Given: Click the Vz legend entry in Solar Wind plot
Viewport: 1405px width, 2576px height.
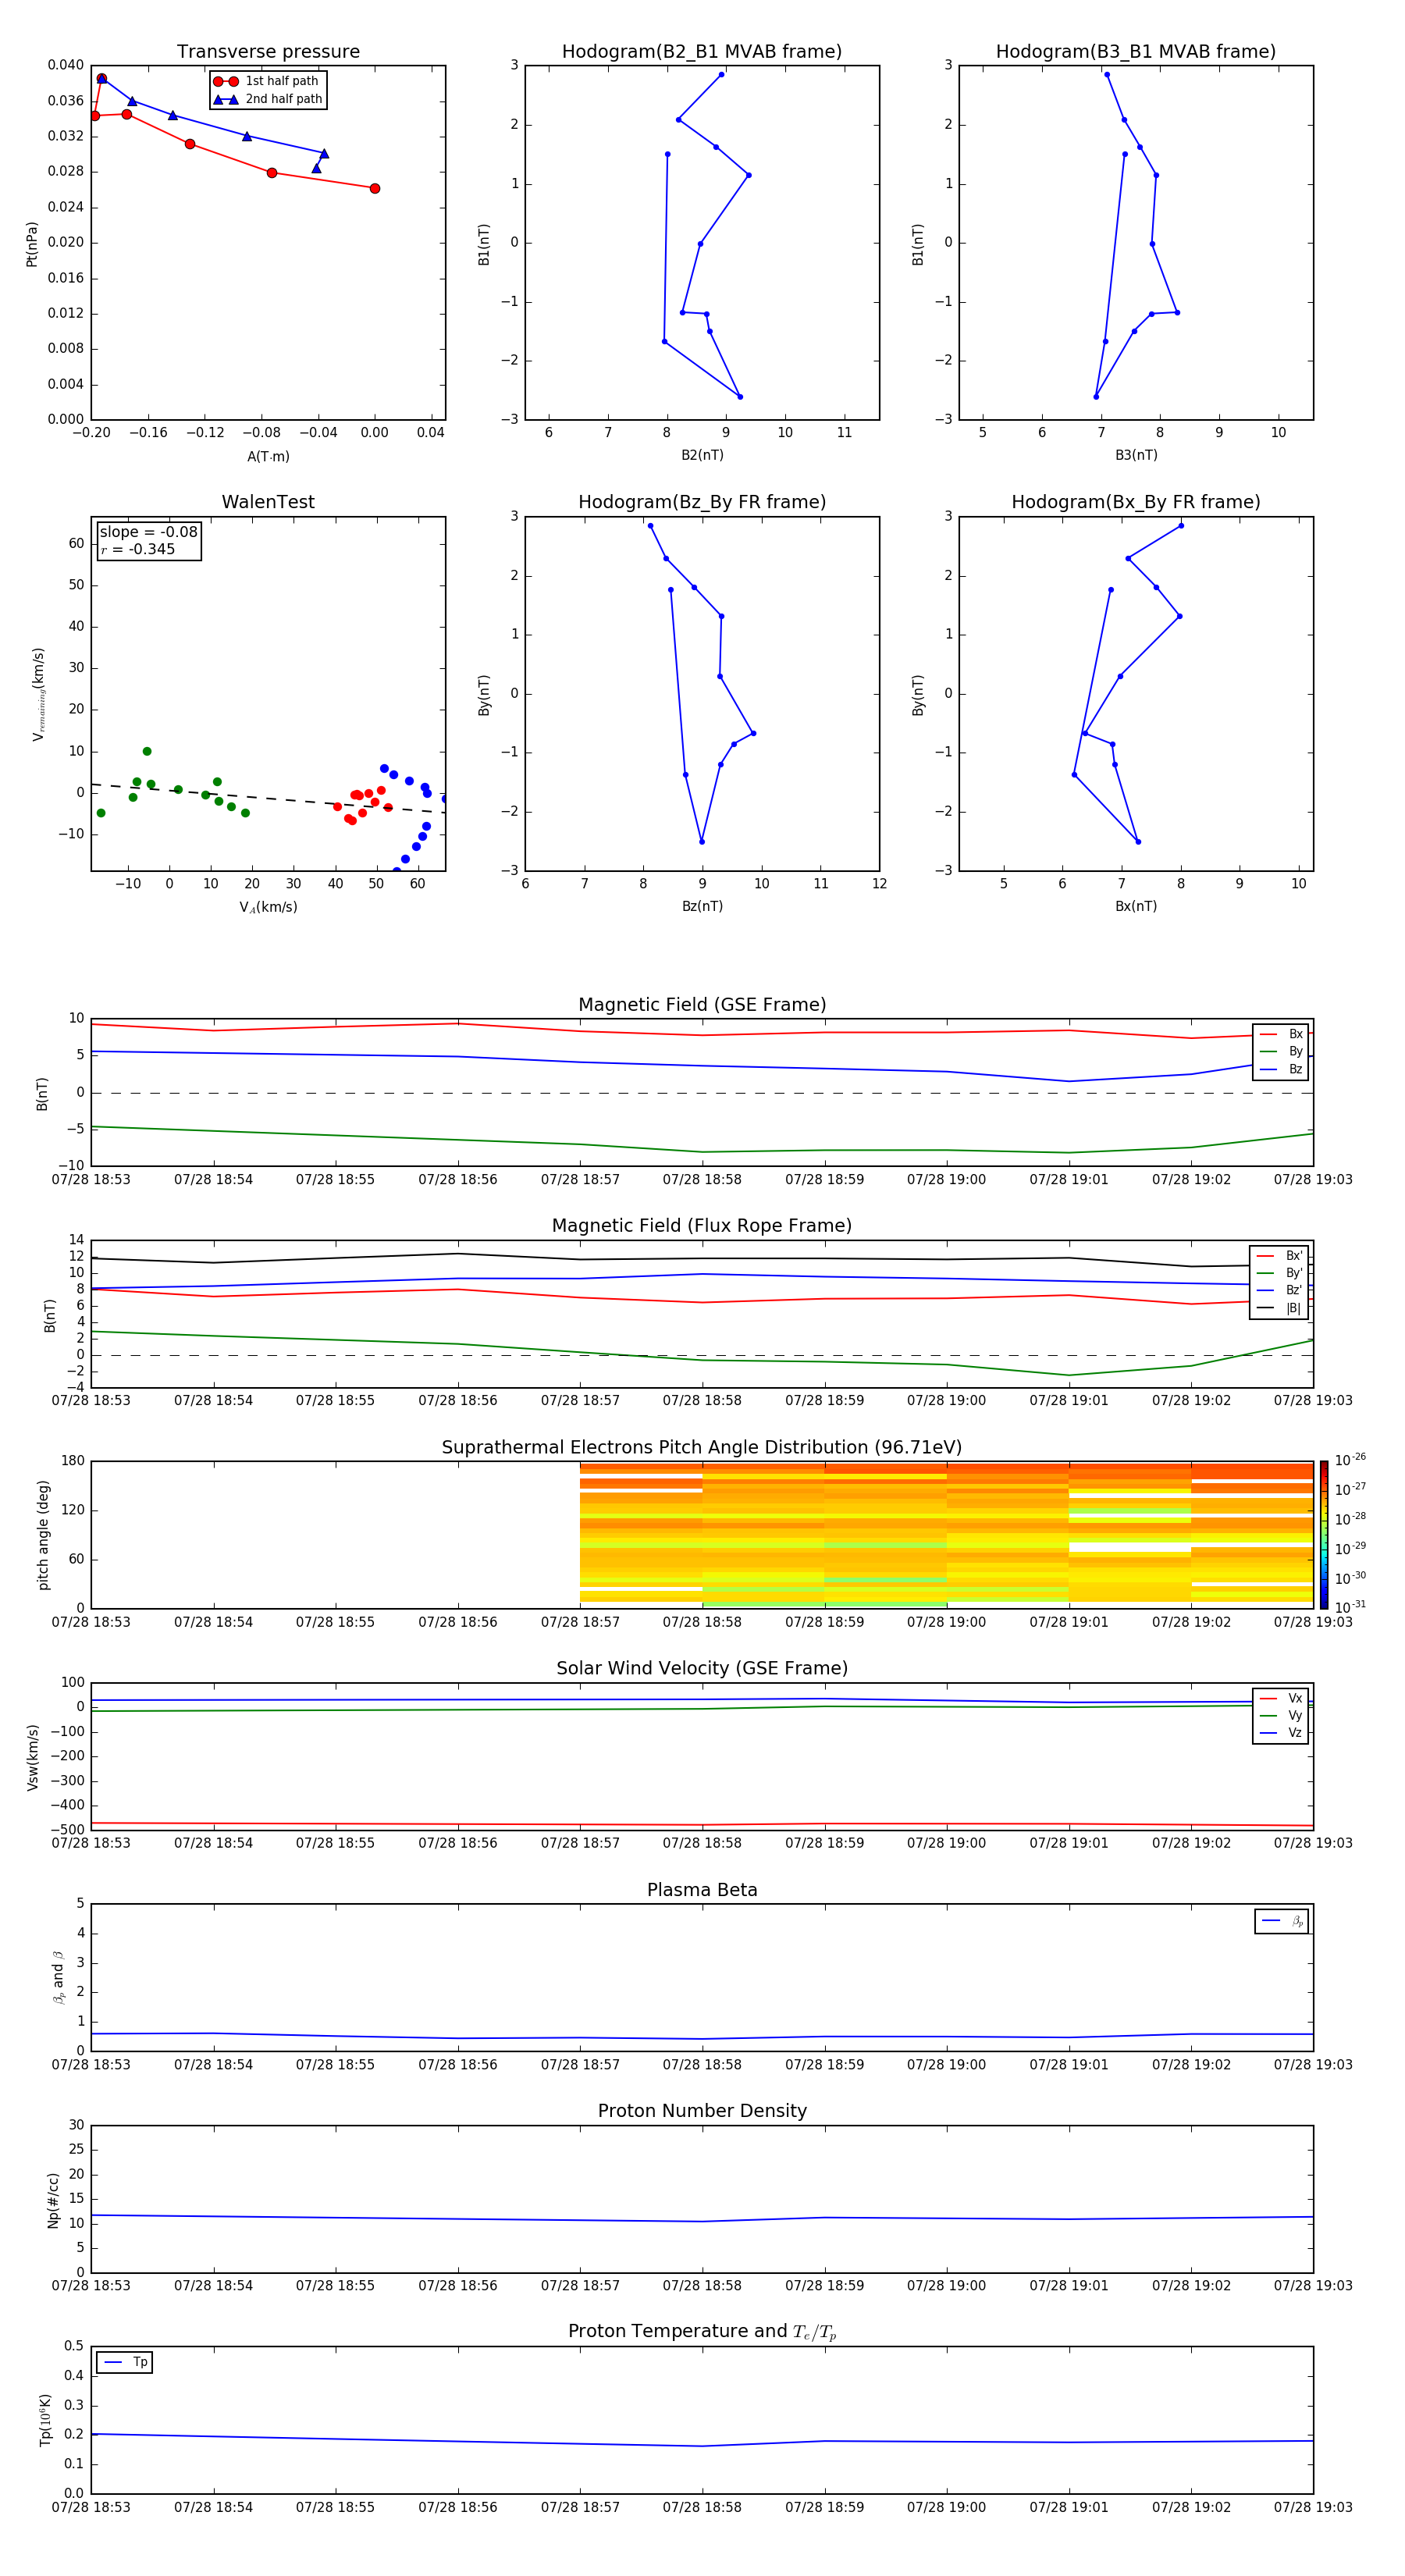Looking at the screenshot, I should [1281, 1733].
